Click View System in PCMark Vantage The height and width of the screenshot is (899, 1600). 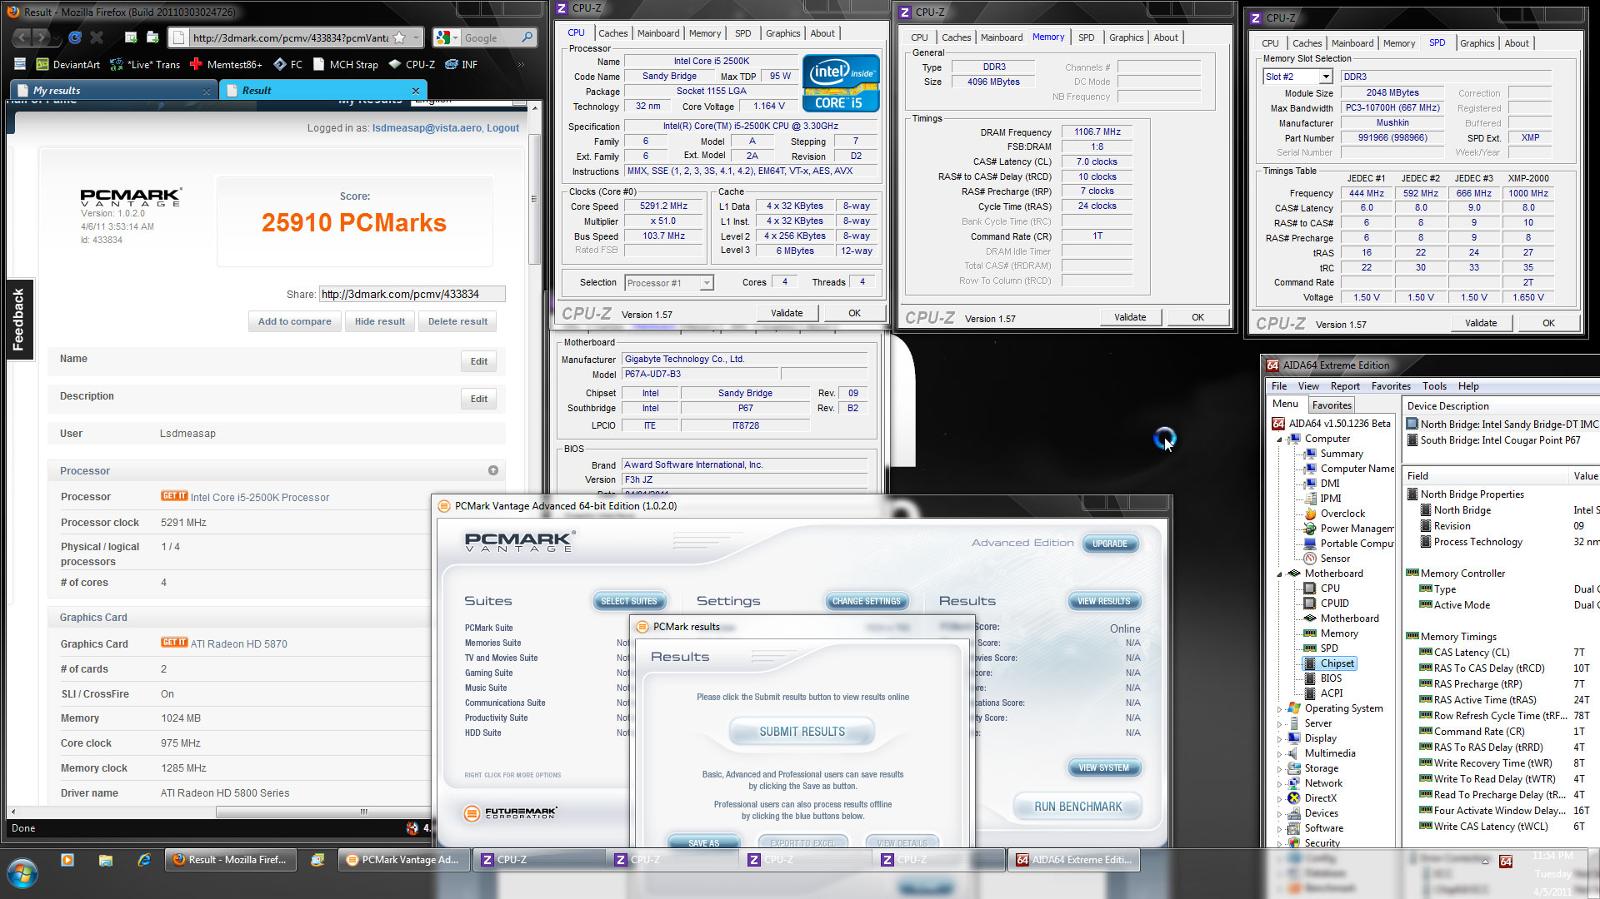point(1104,768)
